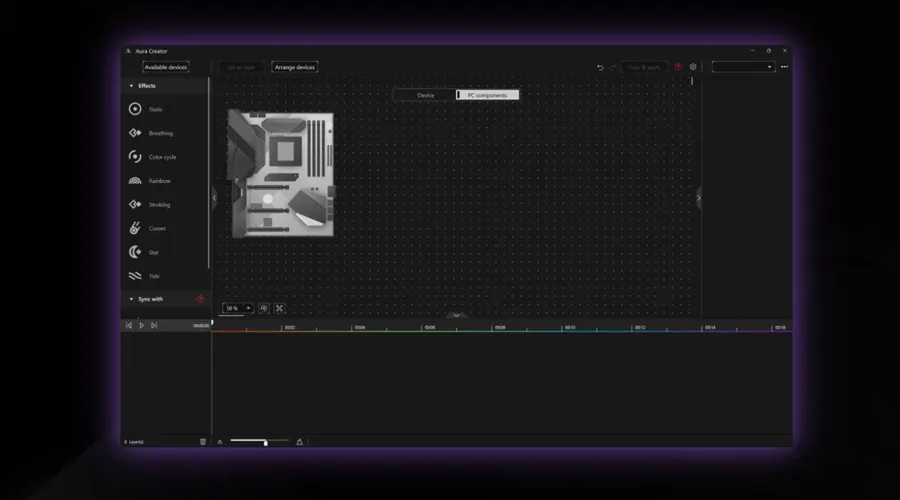Click the redo arrow icon
The height and width of the screenshot is (500, 900).
612,67
